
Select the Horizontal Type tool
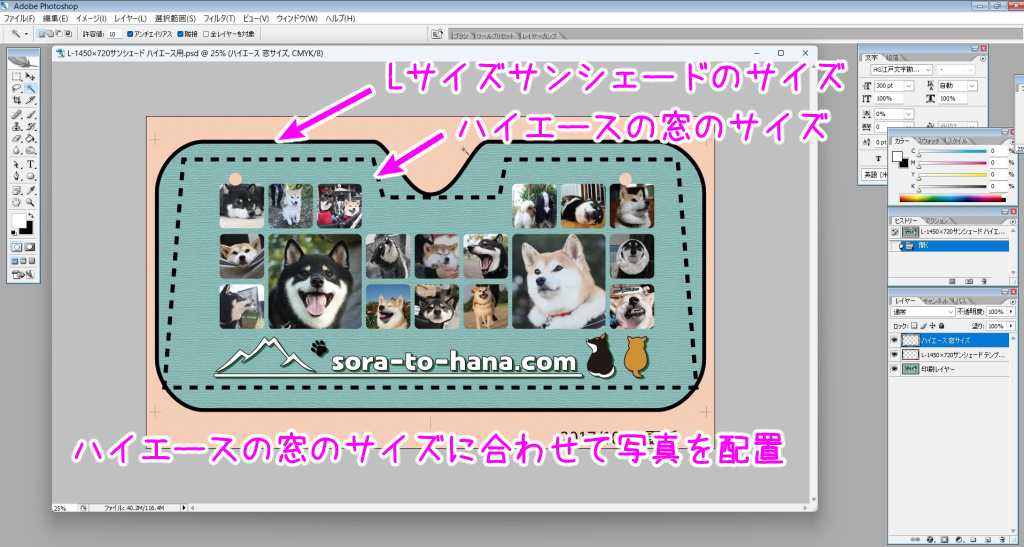31,164
